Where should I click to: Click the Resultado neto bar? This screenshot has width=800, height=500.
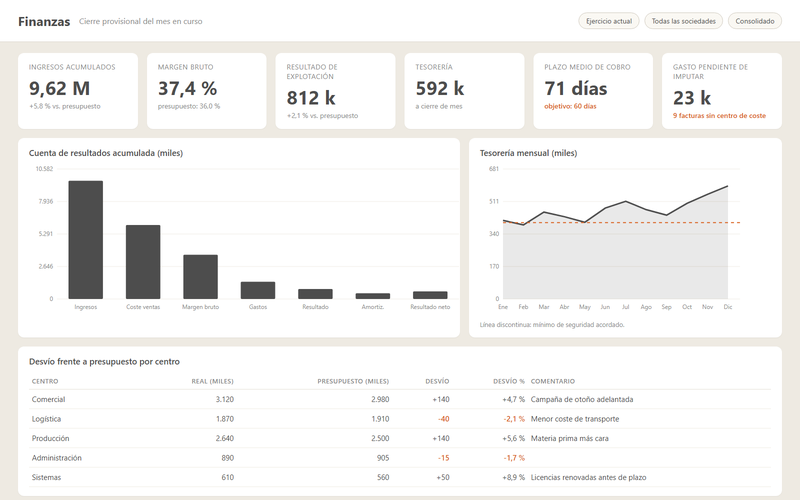tap(430, 295)
